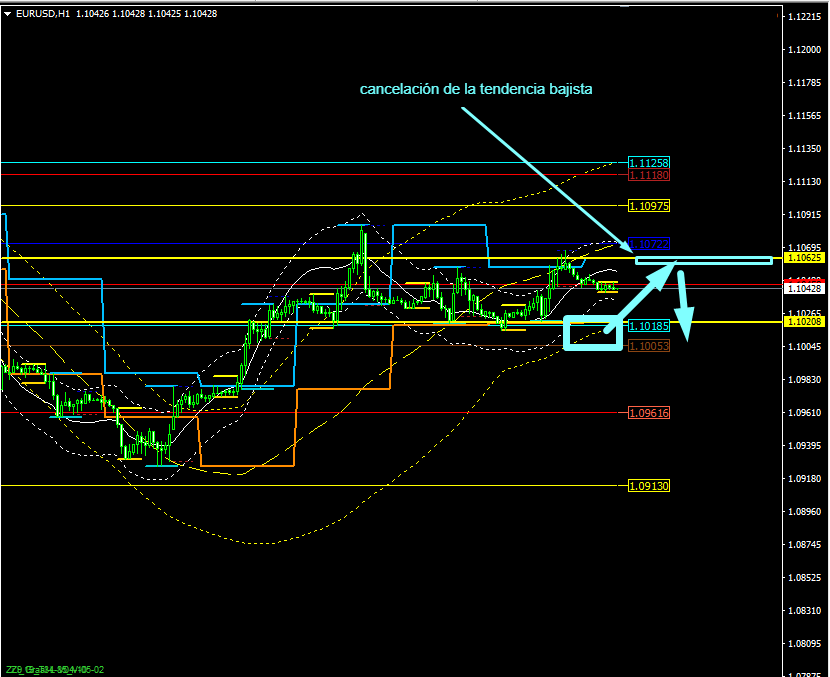Click the 1.10975 yellow price label
This screenshot has height=677, width=830.
pyautogui.click(x=648, y=206)
